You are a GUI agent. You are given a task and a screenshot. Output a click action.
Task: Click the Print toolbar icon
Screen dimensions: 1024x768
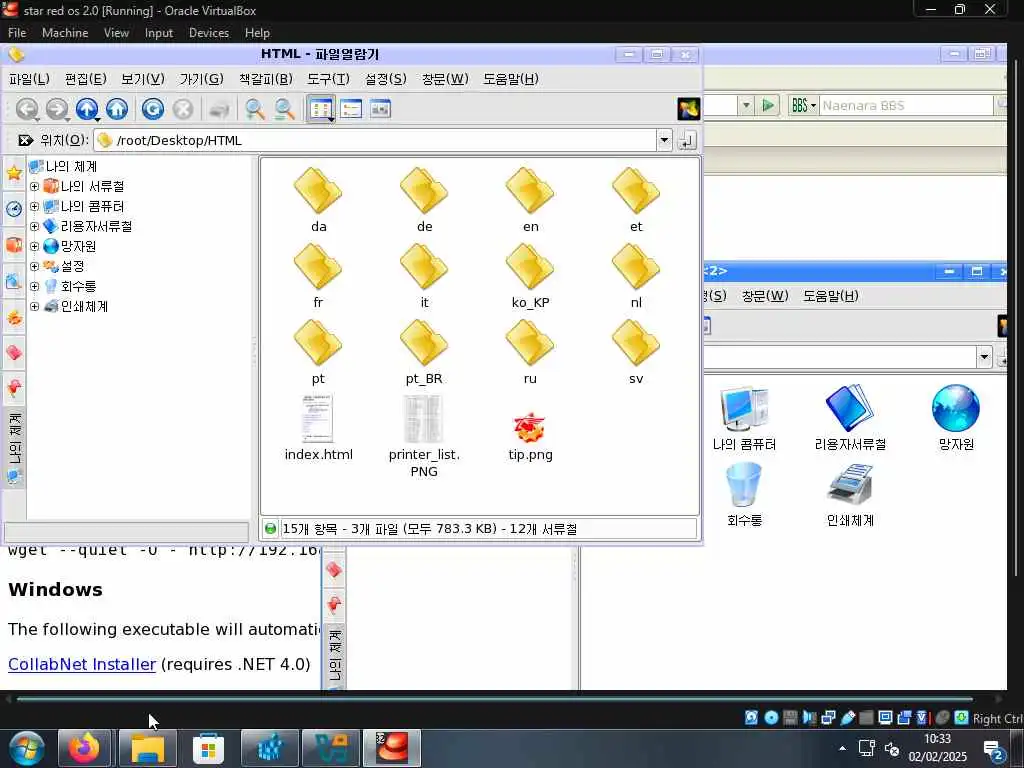[x=219, y=110]
